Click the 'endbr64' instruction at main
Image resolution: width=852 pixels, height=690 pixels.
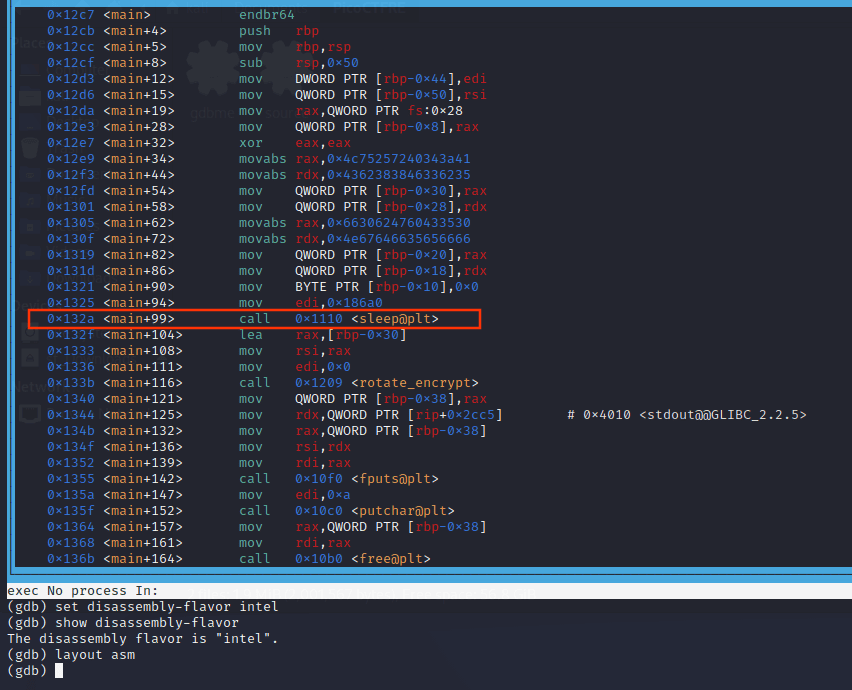click(266, 15)
